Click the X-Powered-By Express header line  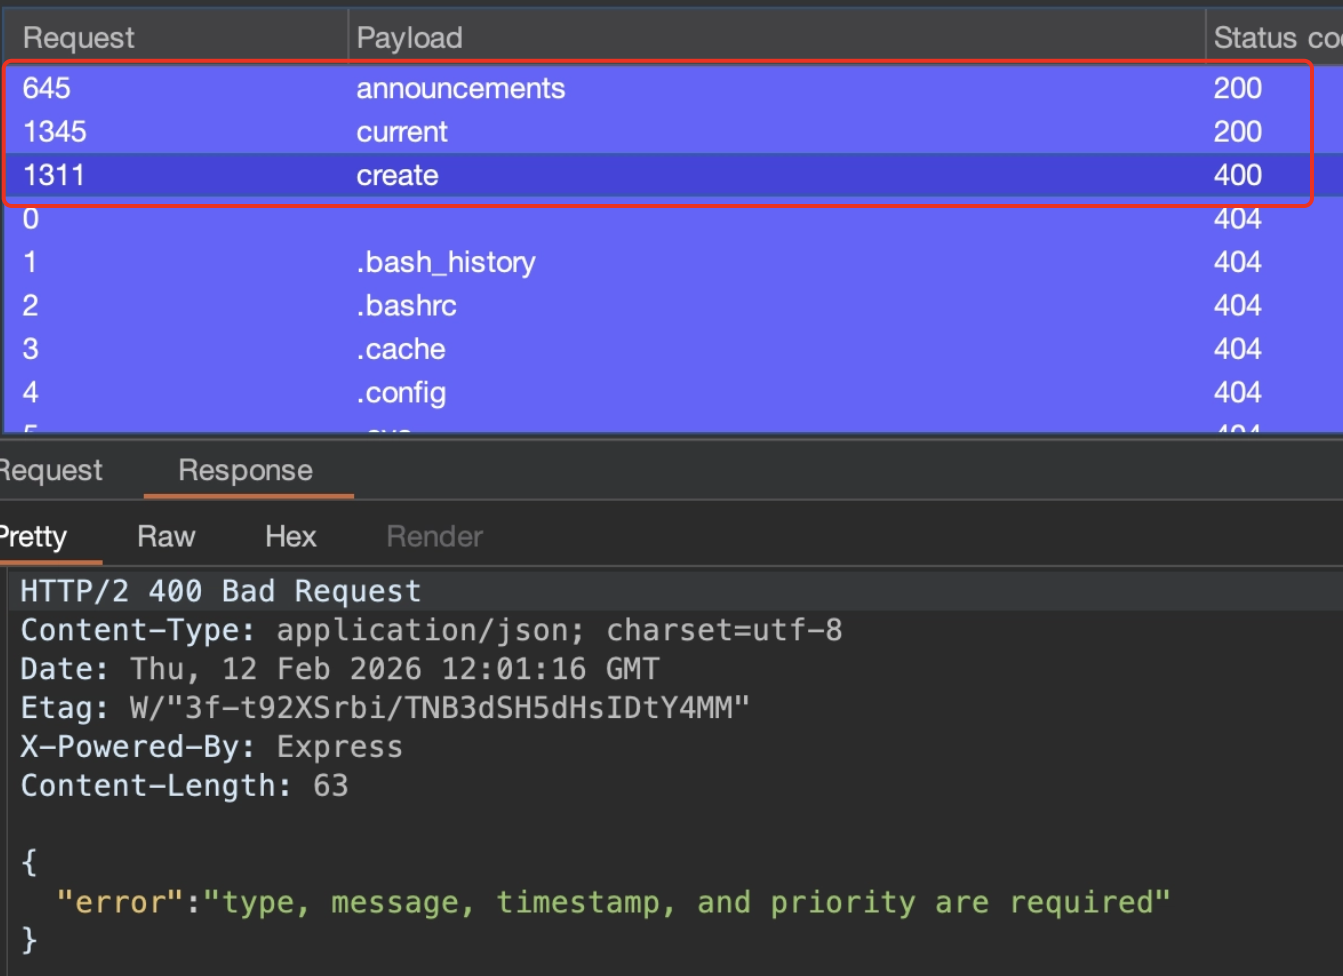(x=211, y=748)
